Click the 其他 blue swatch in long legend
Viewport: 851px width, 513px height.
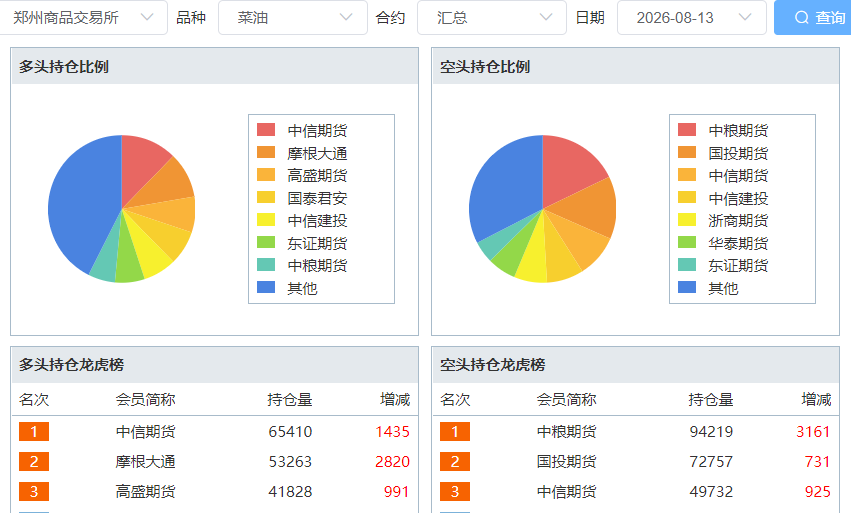pos(266,288)
